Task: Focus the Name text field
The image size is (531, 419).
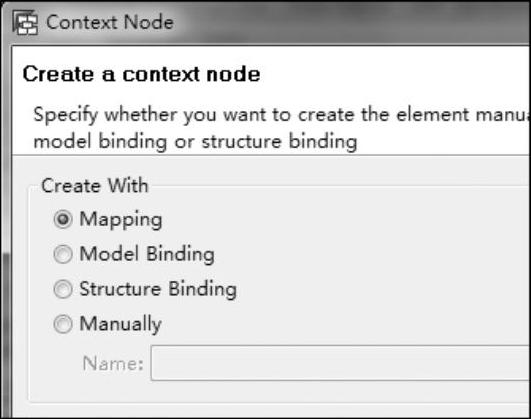Action: tap(340, 363)
